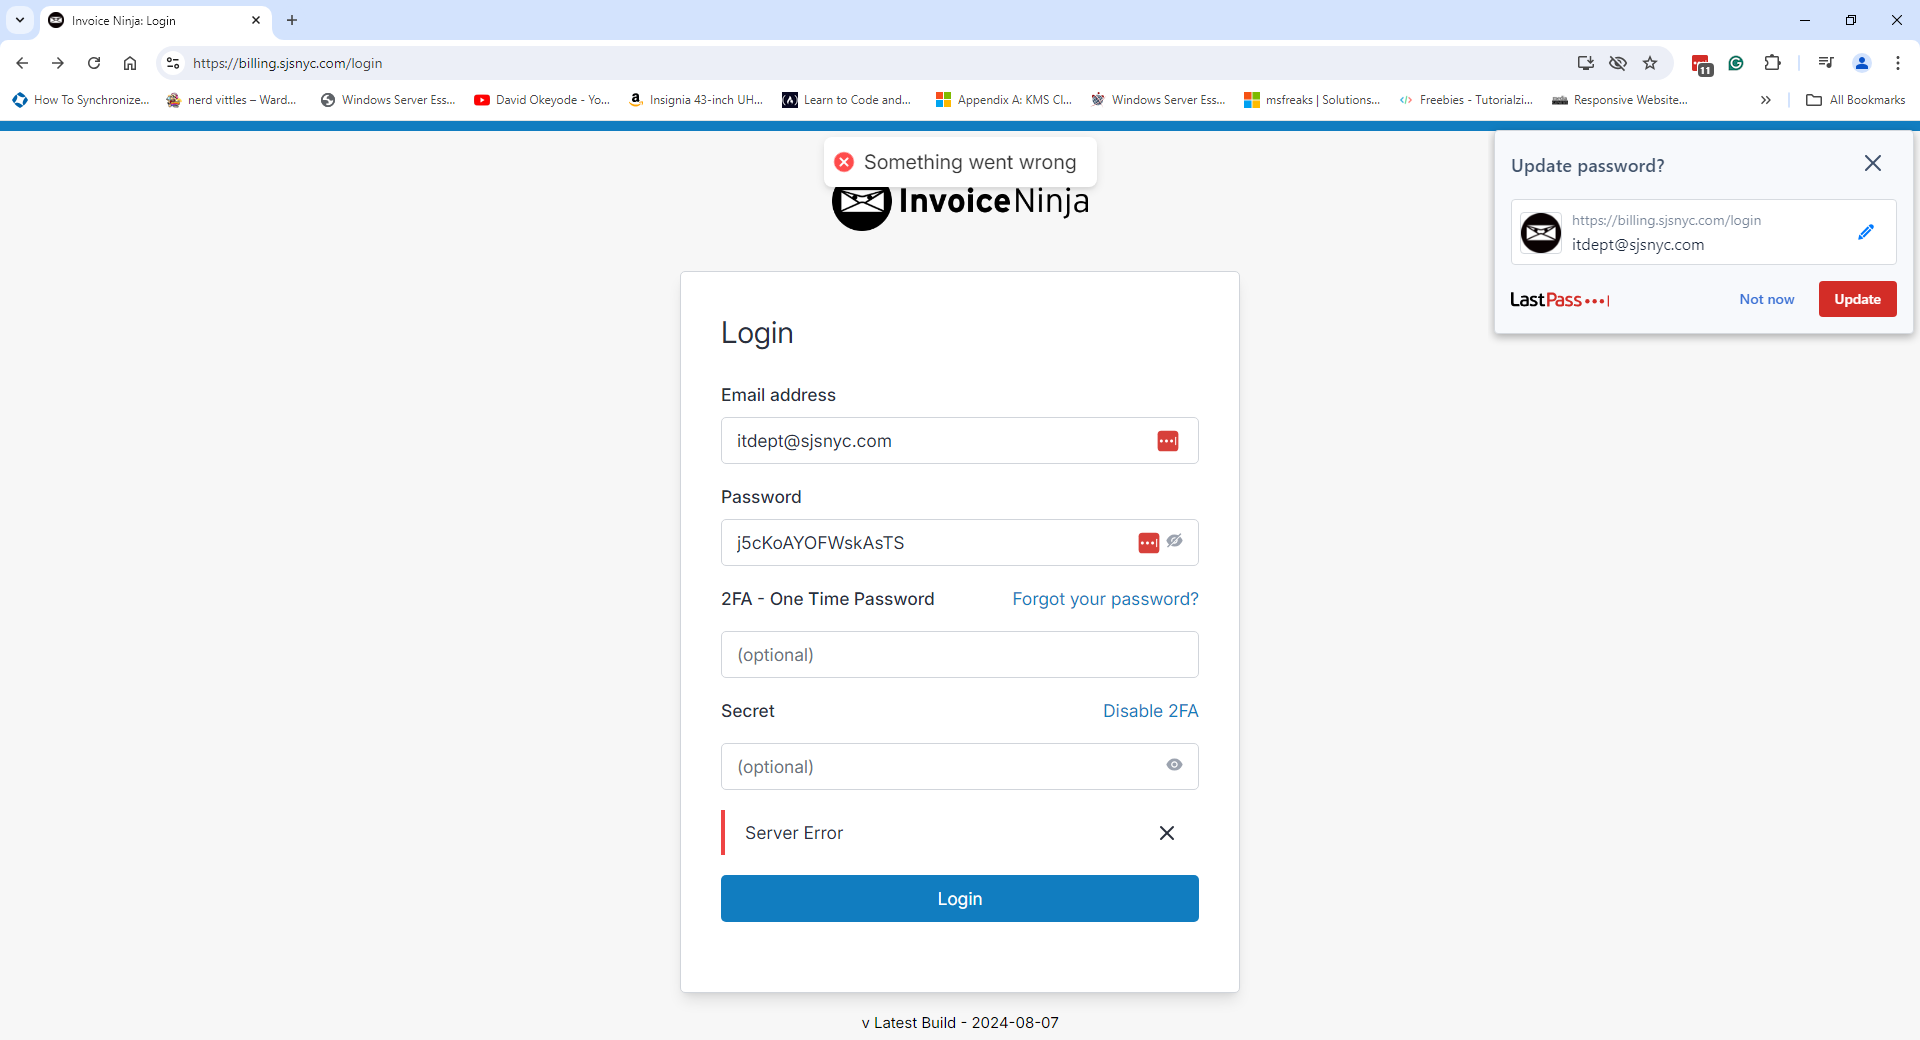Open the David Okeyode YouTube bookmark
The width and height of the screenshot is (1920, 1040).
click(542, 100)
